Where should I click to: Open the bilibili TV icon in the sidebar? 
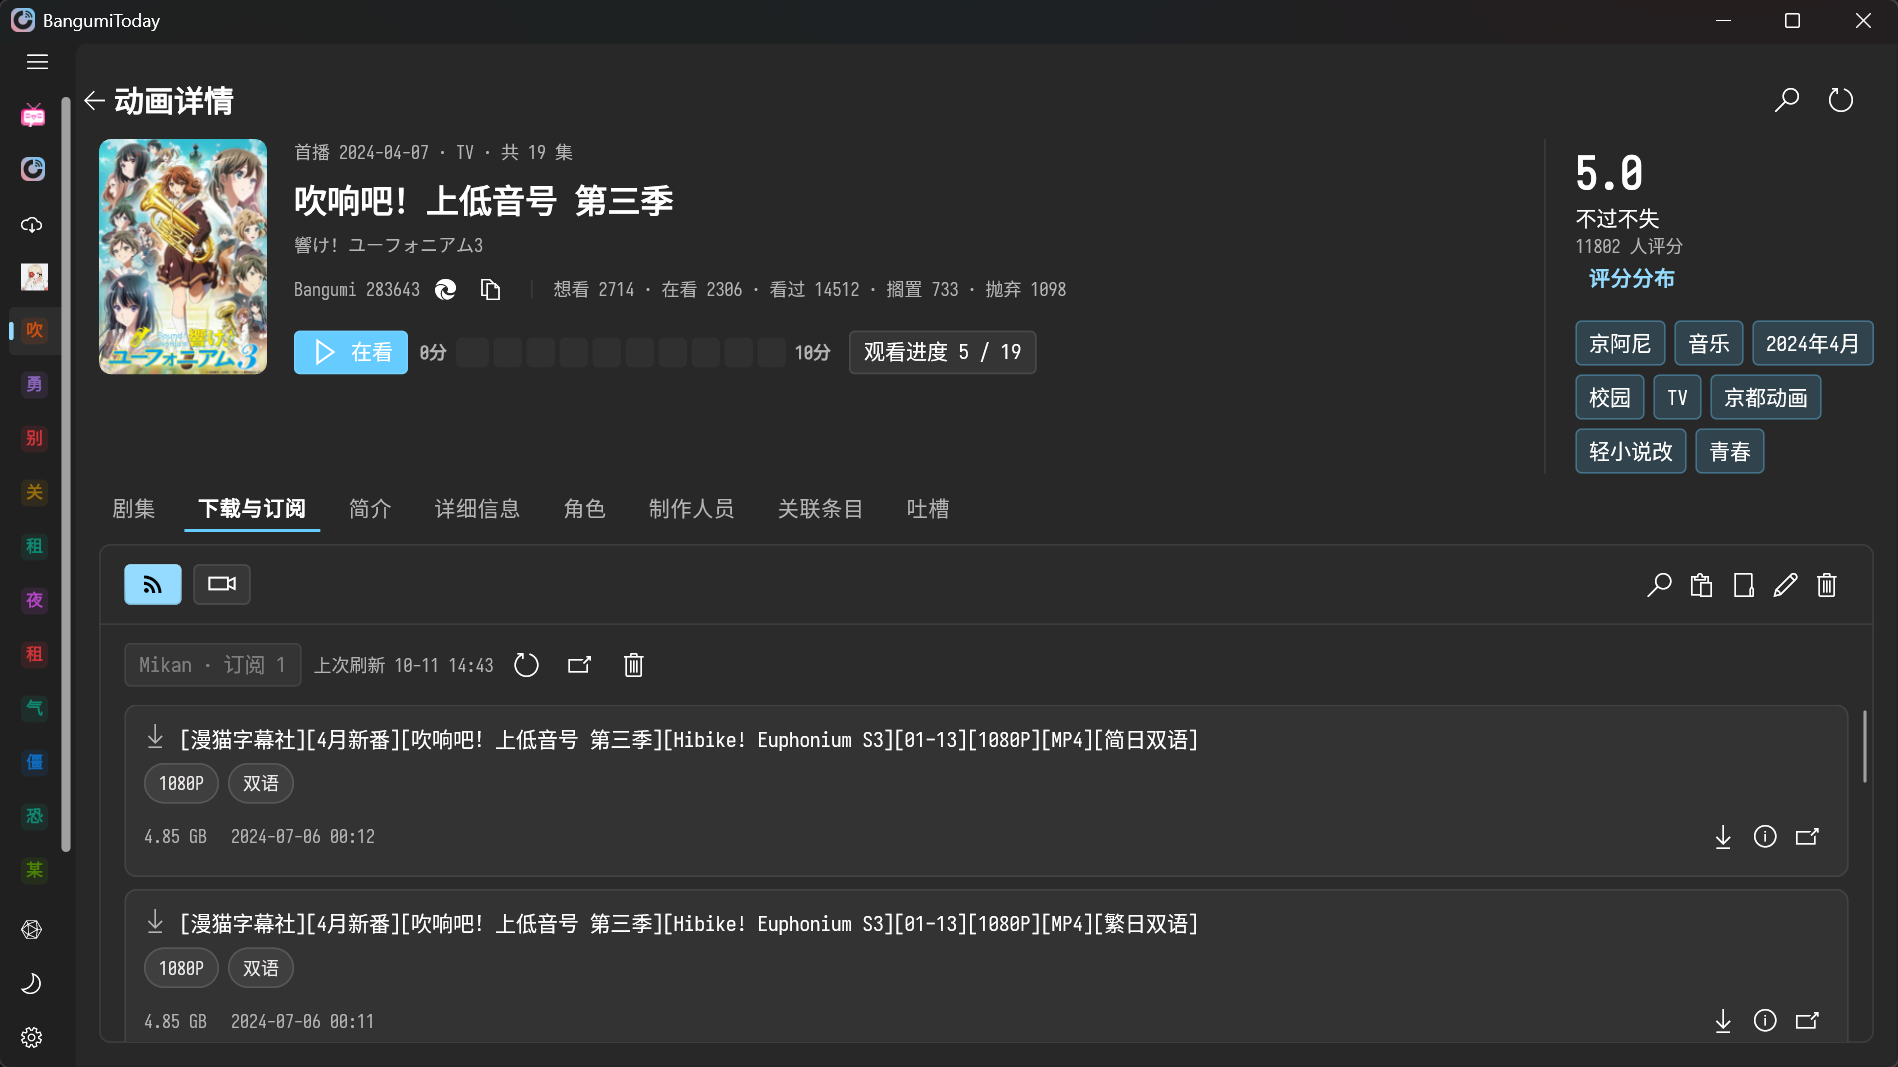click(x=33, y=116)
